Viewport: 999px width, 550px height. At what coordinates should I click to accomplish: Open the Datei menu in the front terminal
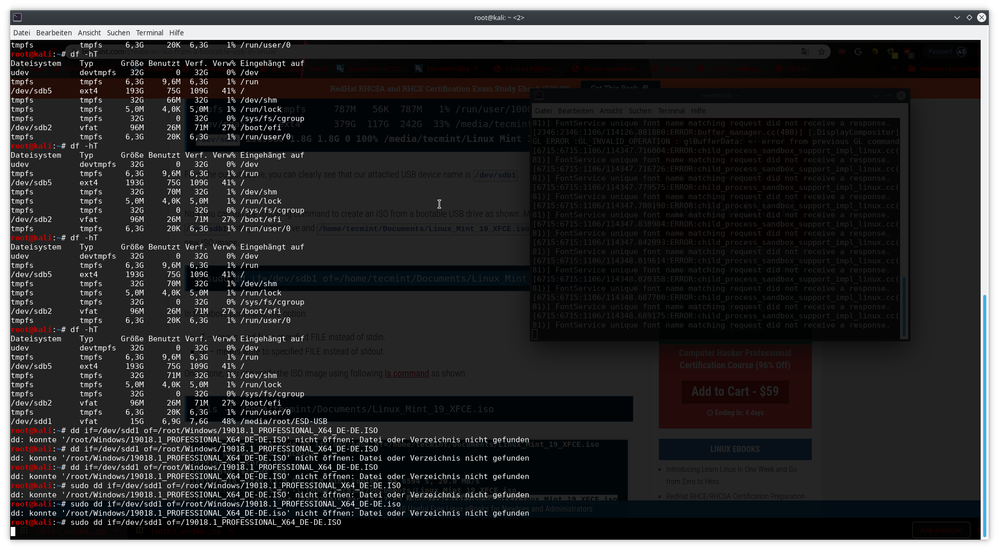[21, 33]
